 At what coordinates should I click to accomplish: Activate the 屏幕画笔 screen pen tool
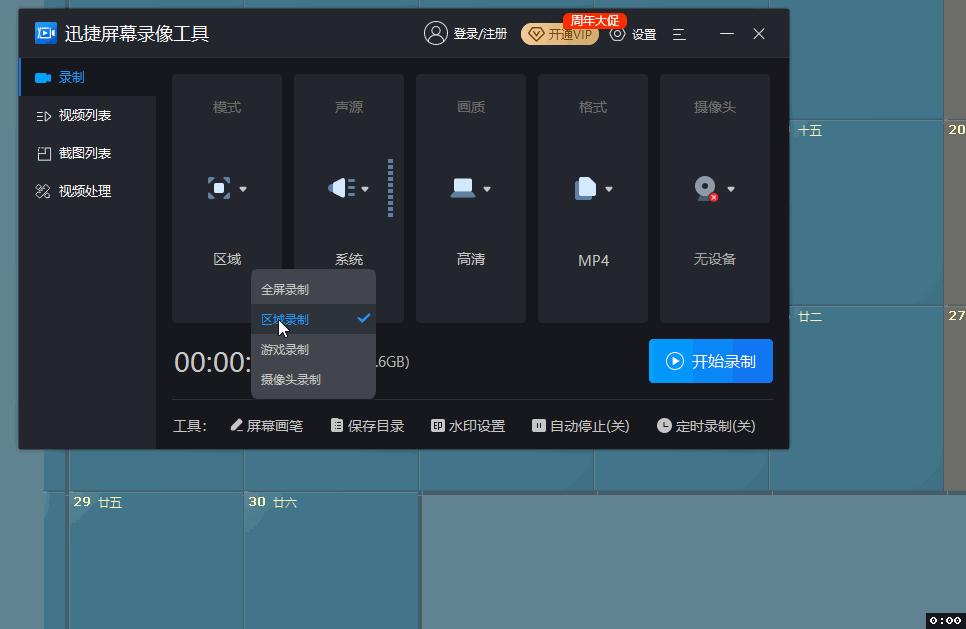(x=266, y=424)
